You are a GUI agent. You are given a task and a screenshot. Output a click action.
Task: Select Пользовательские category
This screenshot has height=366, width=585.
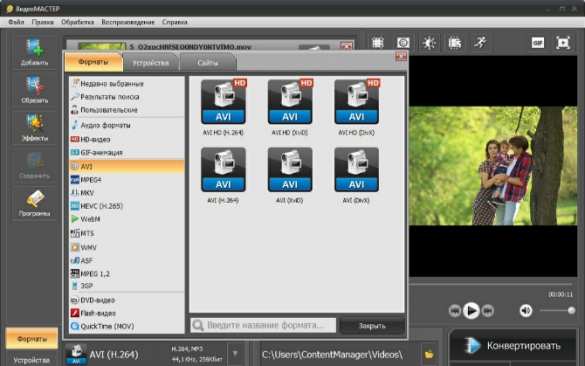click(127, 110)
